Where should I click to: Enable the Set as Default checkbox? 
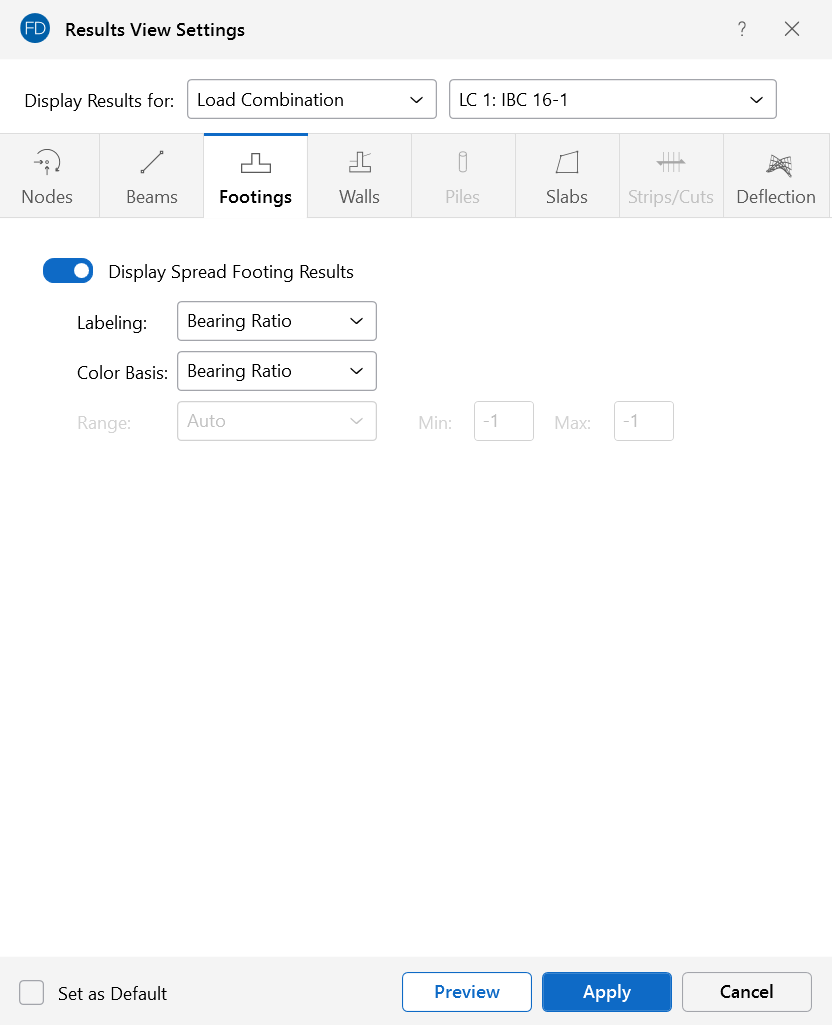[x=32, y=992]
